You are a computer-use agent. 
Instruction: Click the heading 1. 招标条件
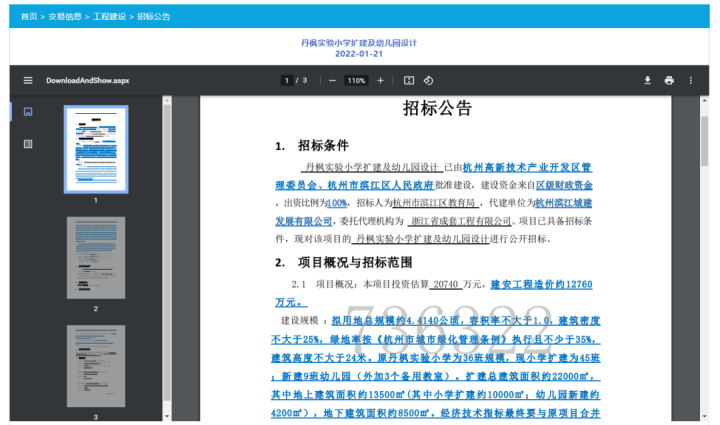click(x=312, y=145)
